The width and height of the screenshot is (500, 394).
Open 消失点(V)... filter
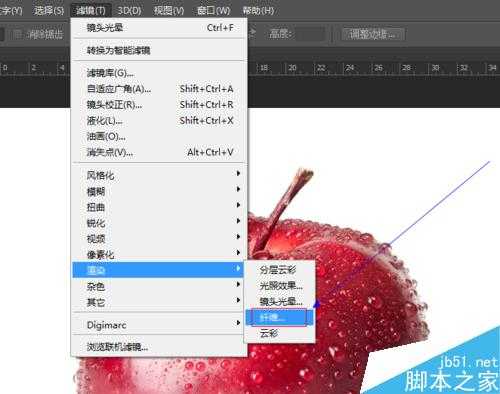pos(159,152)
